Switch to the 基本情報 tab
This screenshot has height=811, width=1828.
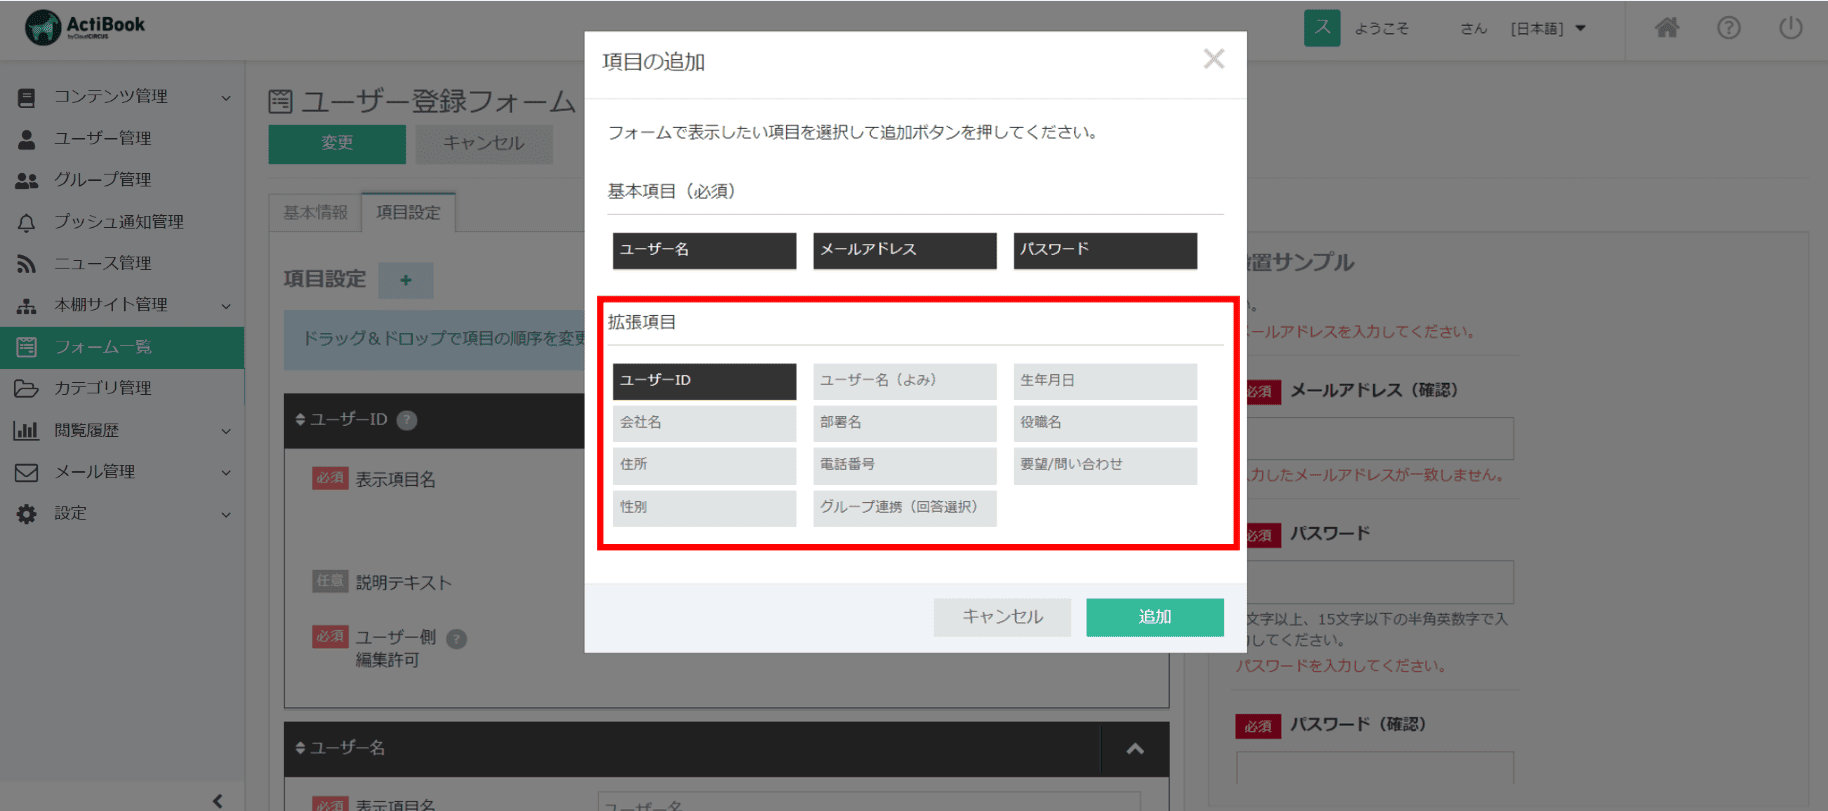(x=315, y=212)
